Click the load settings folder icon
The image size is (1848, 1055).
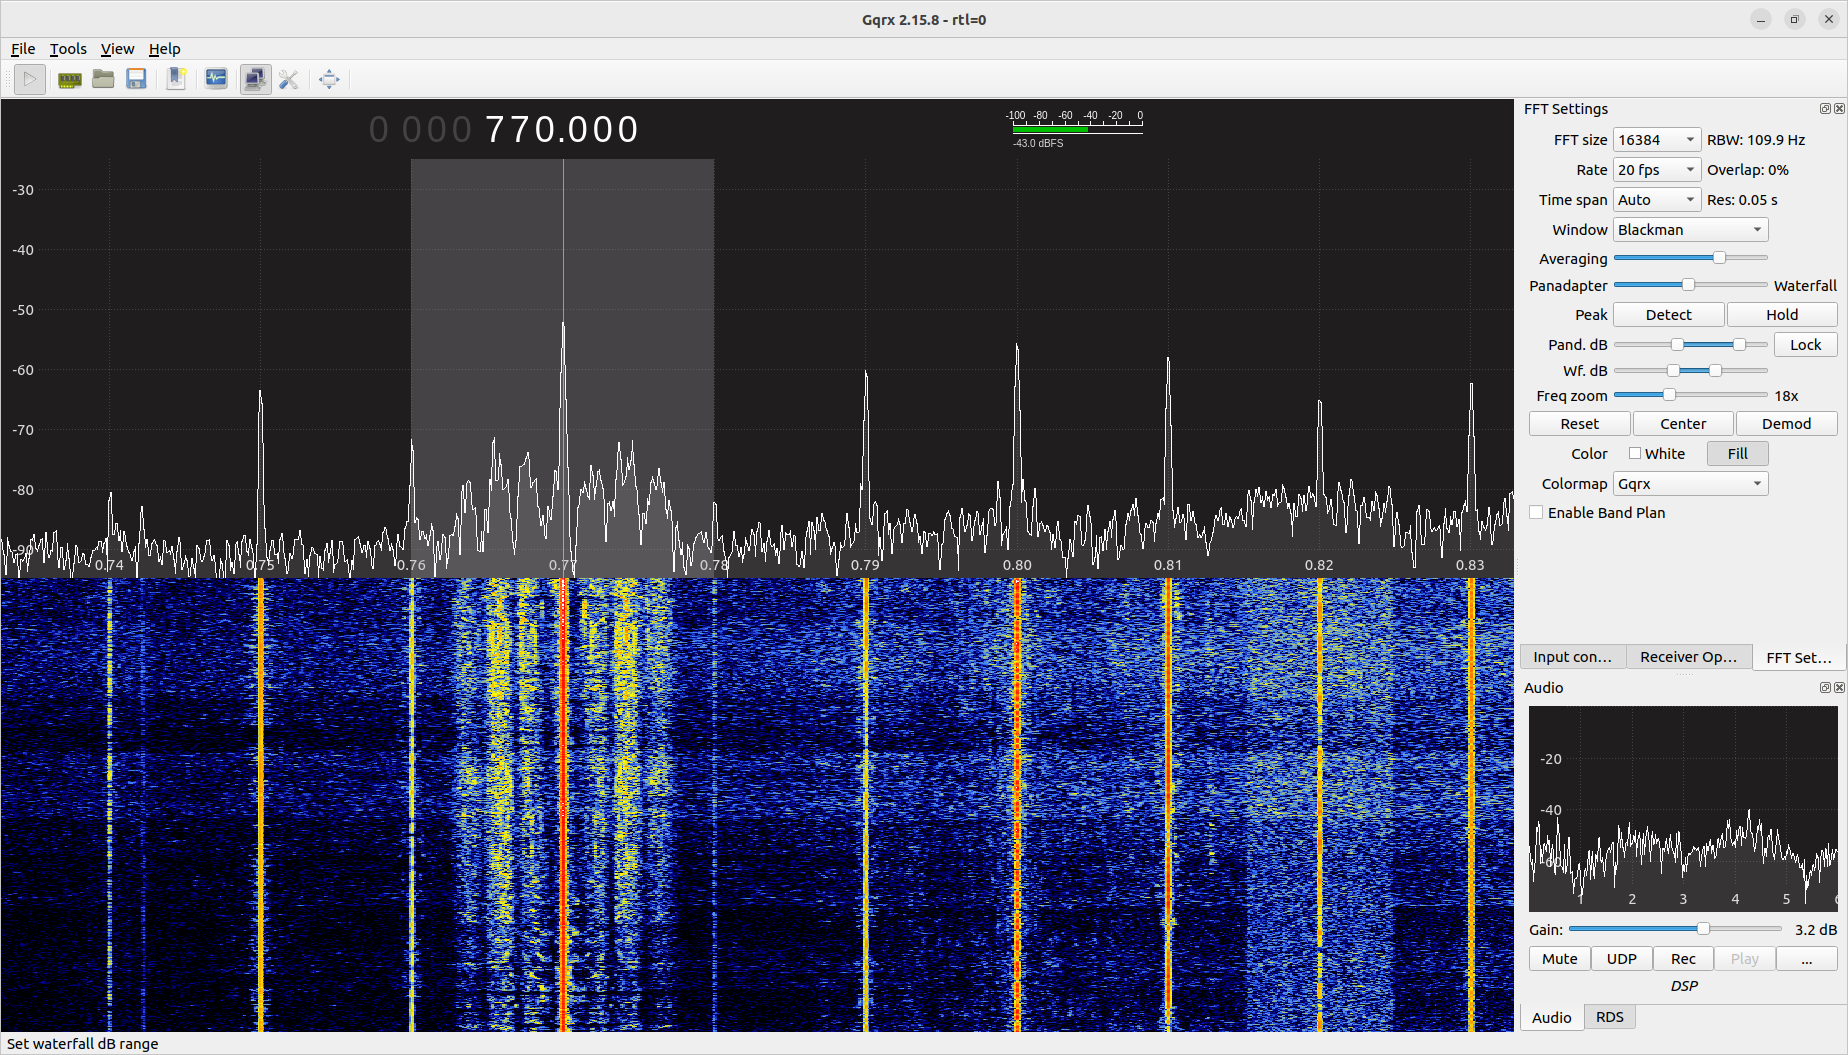coord(103,79)
